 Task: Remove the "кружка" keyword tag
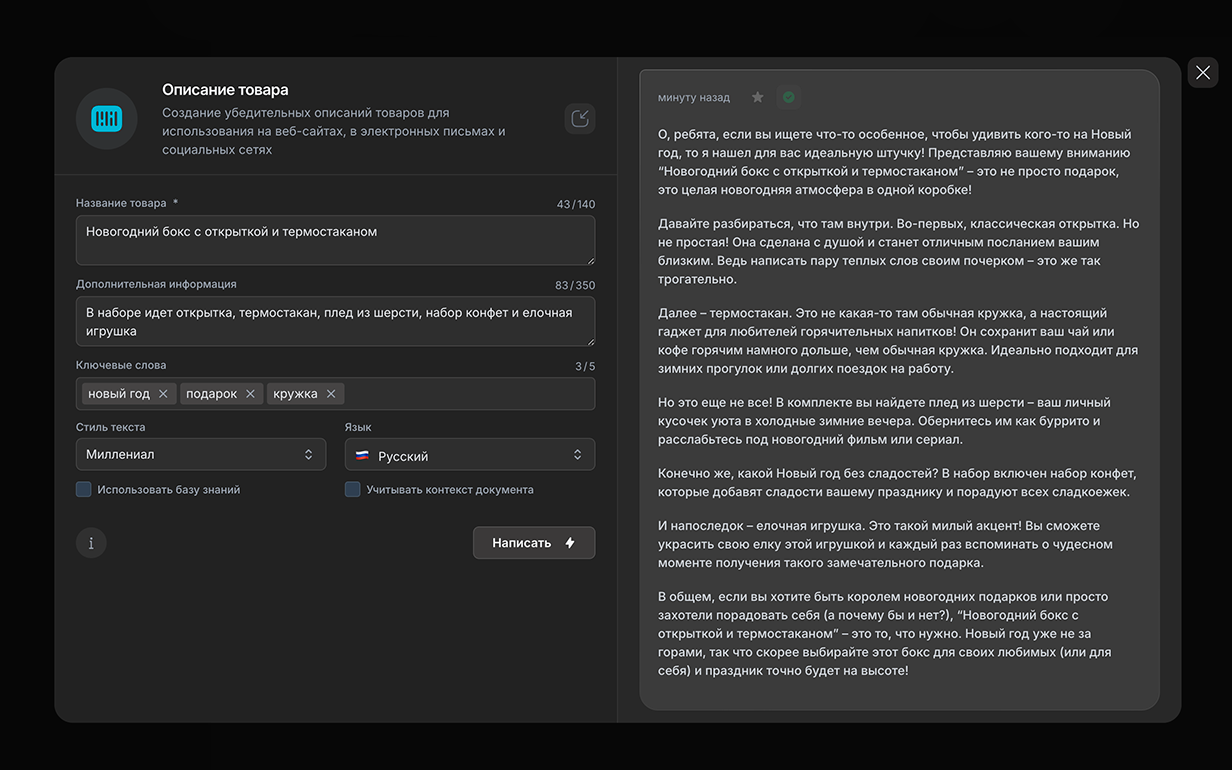pos(331,394)
